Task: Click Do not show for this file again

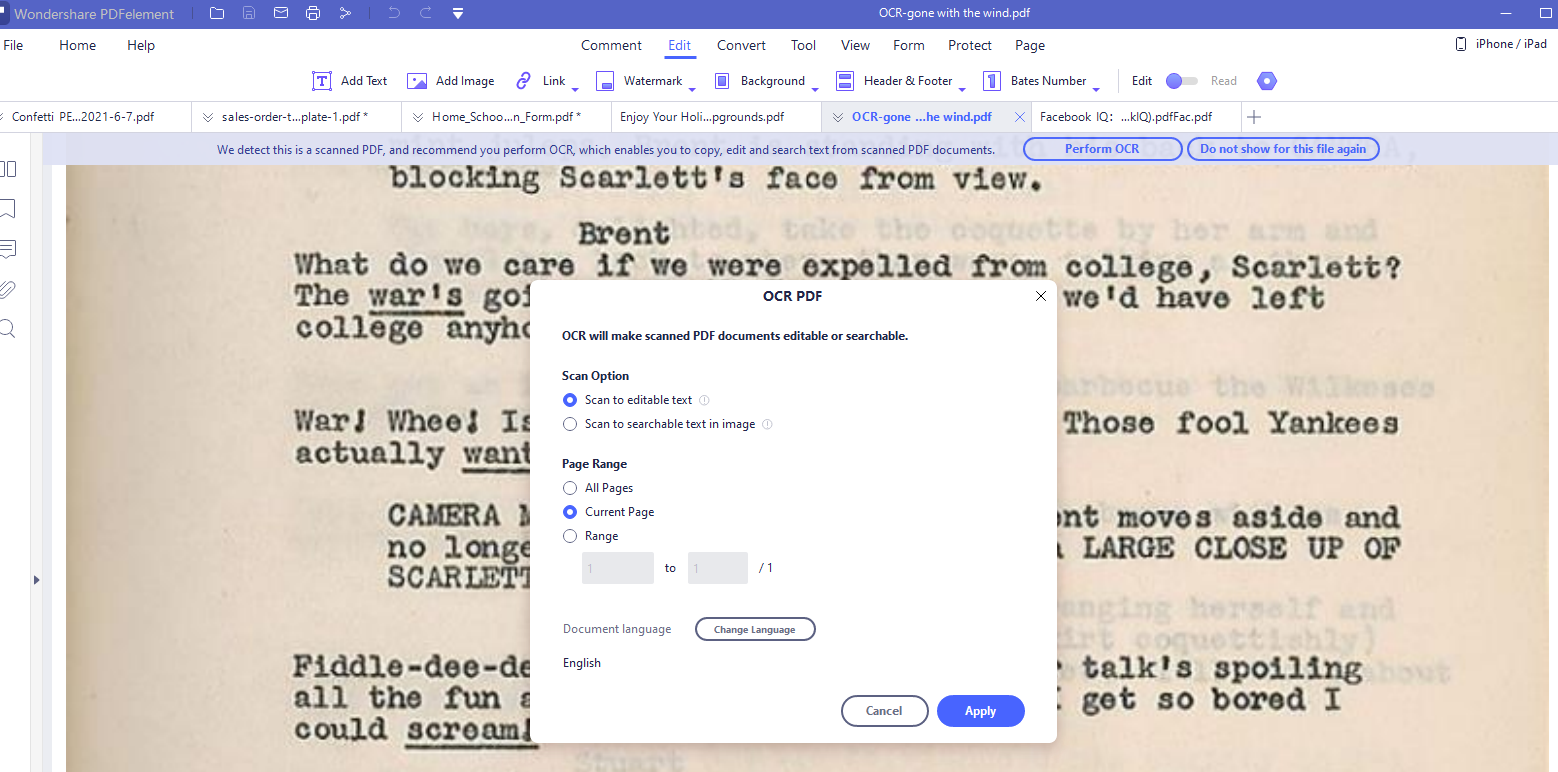Action: click(1283, 149)
